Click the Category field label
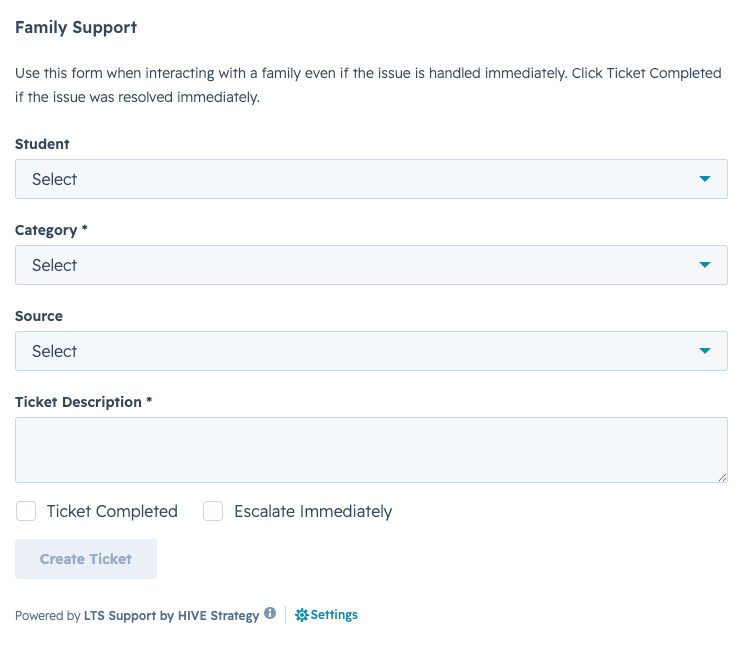This screenshot has width=740, height=654. [46, 230]
